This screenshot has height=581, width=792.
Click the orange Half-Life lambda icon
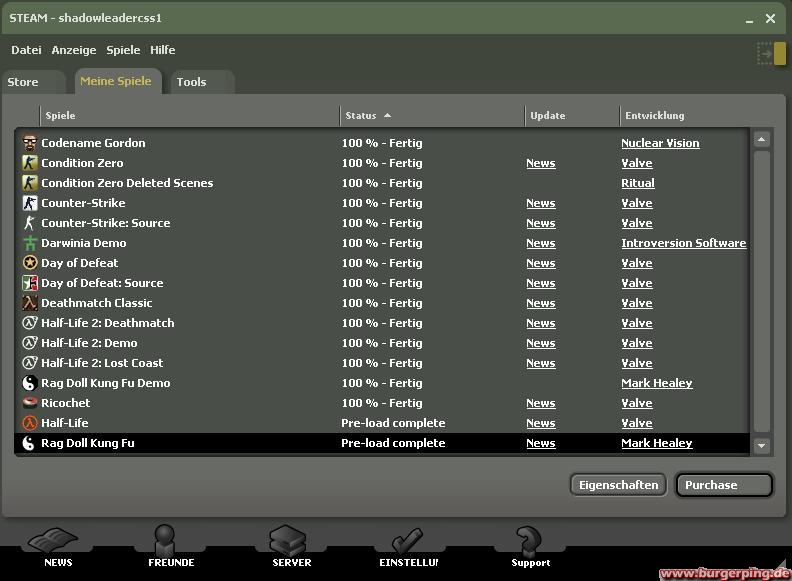point(30,423)
